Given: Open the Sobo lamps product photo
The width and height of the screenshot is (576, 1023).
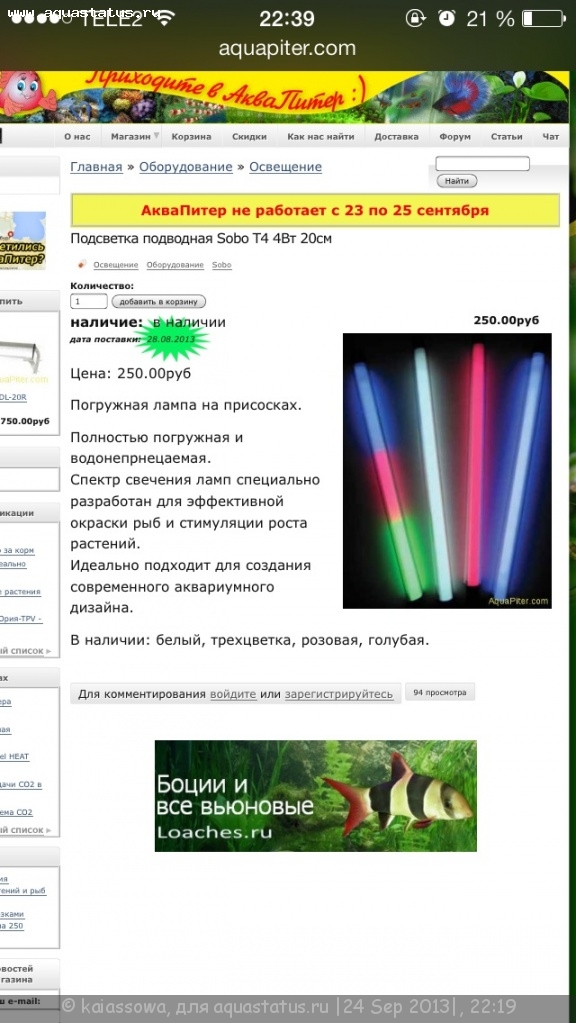Looking at the screenshot, I should click(x=447, y=471).
